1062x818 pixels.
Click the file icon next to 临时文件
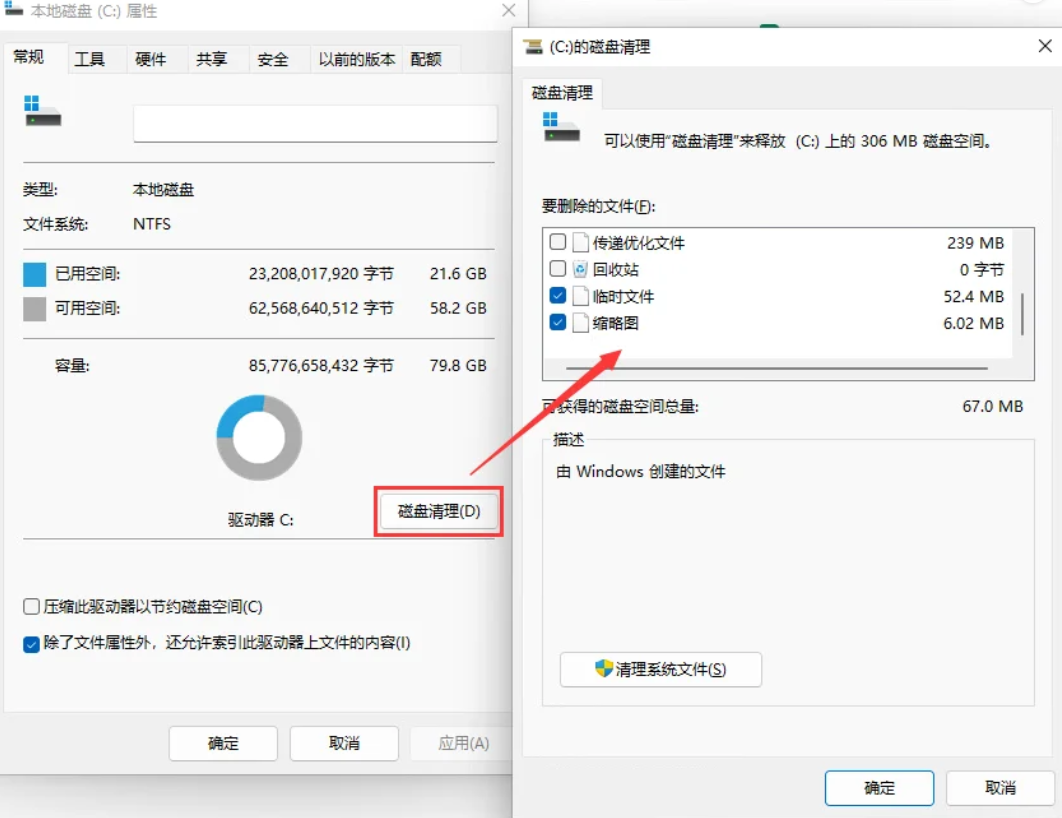[x=580, y=296]
